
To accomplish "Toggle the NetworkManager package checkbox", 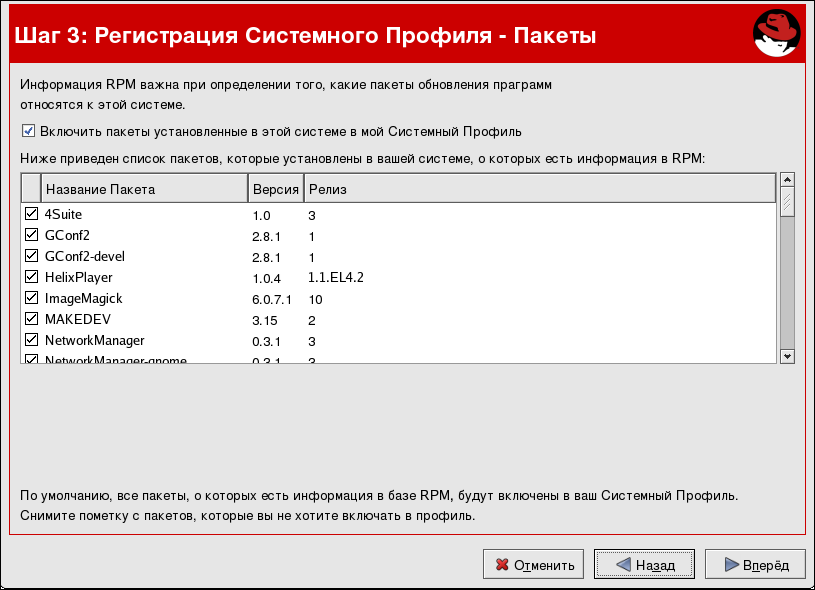I will point(31,340).
